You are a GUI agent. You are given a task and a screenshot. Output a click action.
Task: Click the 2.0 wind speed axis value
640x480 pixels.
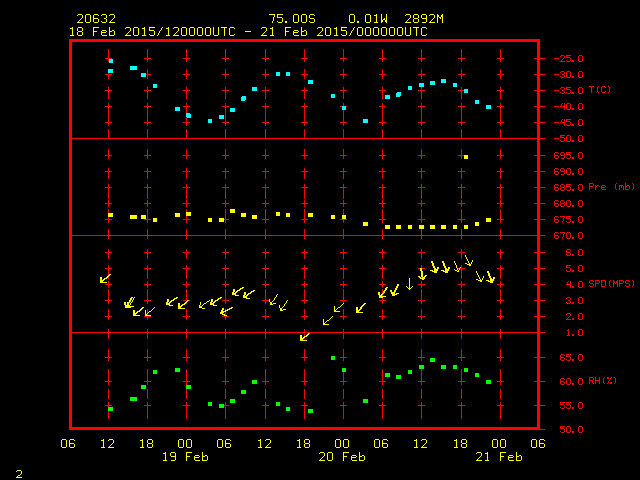[574, 317]
